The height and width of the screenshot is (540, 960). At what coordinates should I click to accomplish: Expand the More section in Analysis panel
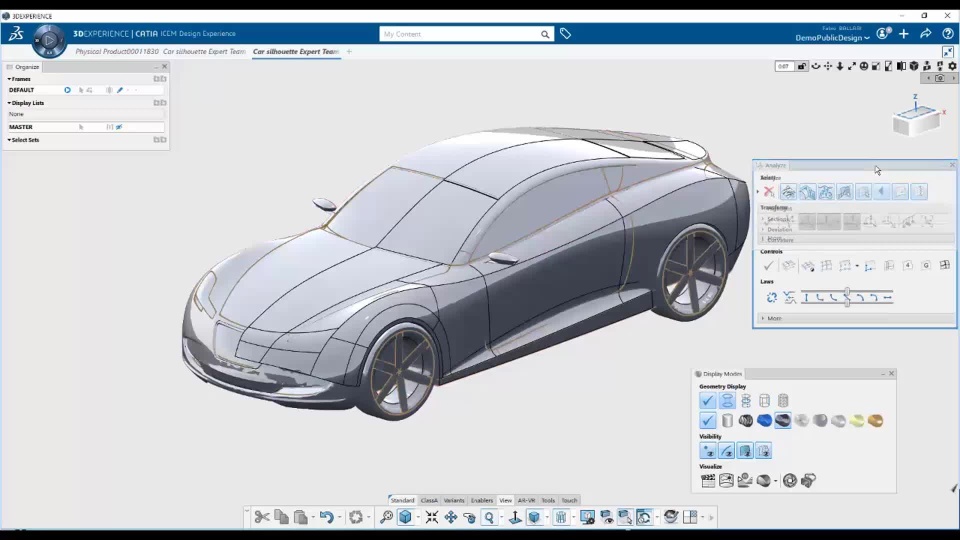coord(774,318)
